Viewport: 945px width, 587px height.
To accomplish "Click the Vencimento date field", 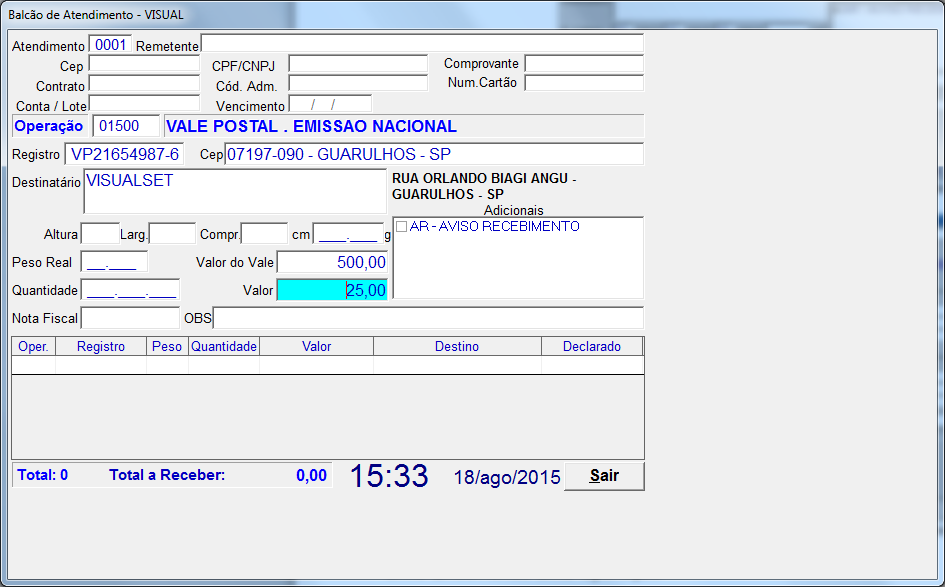I will click(330, 104).
